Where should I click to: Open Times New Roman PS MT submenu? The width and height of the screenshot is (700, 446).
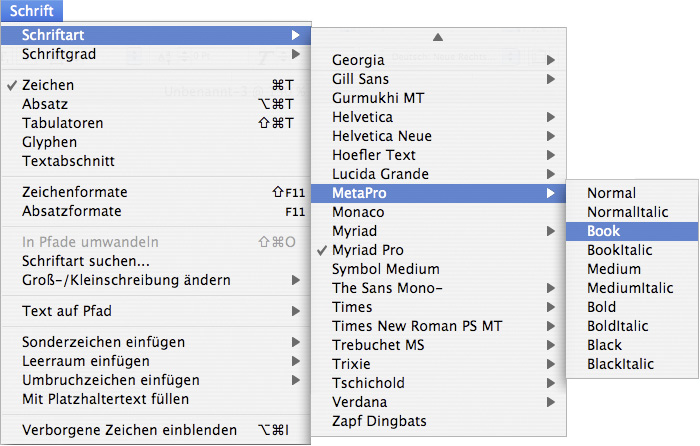(439, 326)
